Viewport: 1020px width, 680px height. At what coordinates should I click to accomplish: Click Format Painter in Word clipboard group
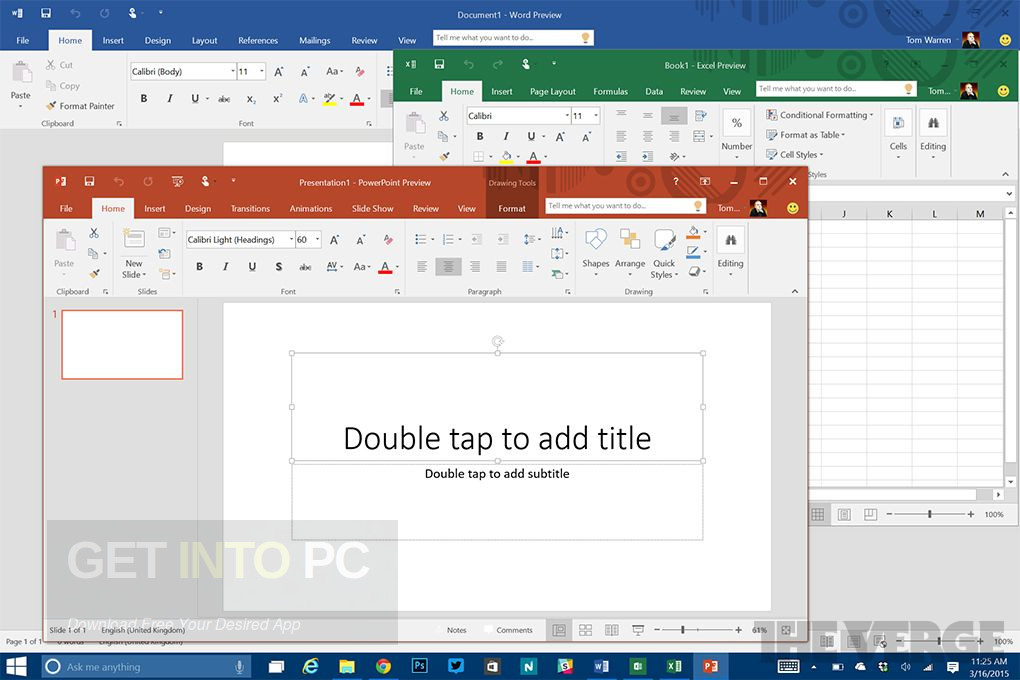tap(80, 105)
